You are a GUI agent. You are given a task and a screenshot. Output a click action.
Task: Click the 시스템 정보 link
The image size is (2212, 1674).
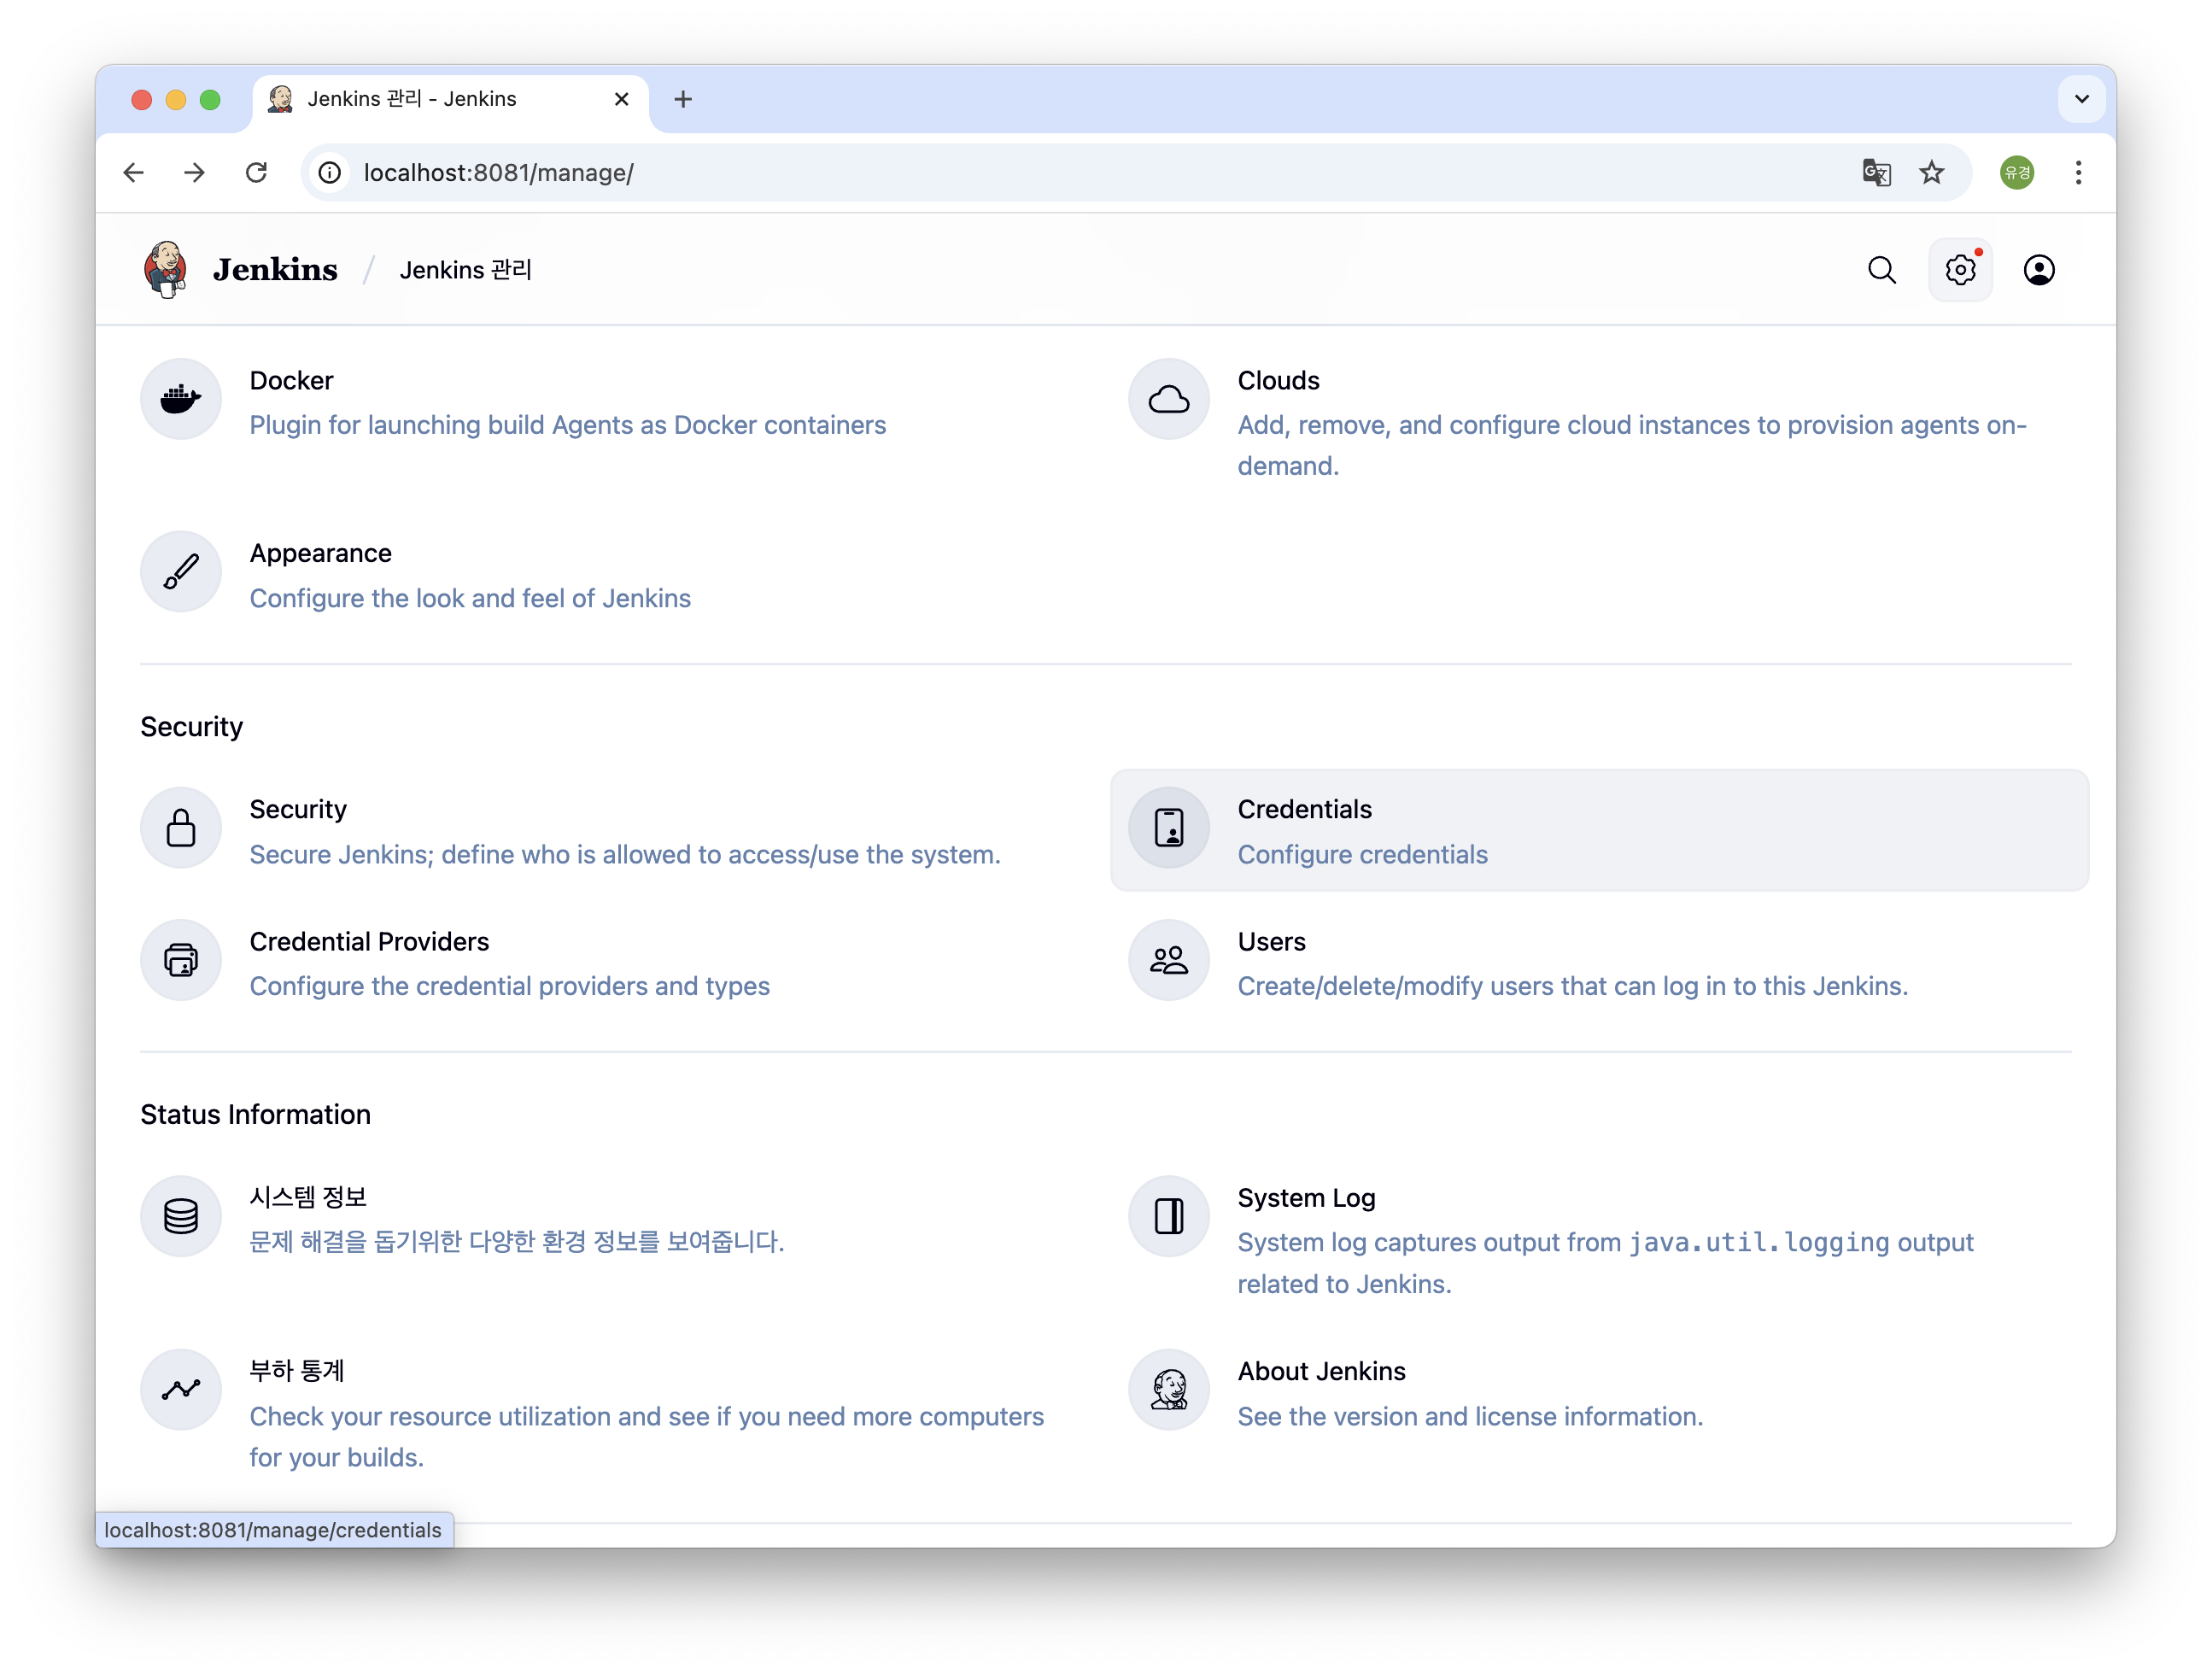point(308,1197)
